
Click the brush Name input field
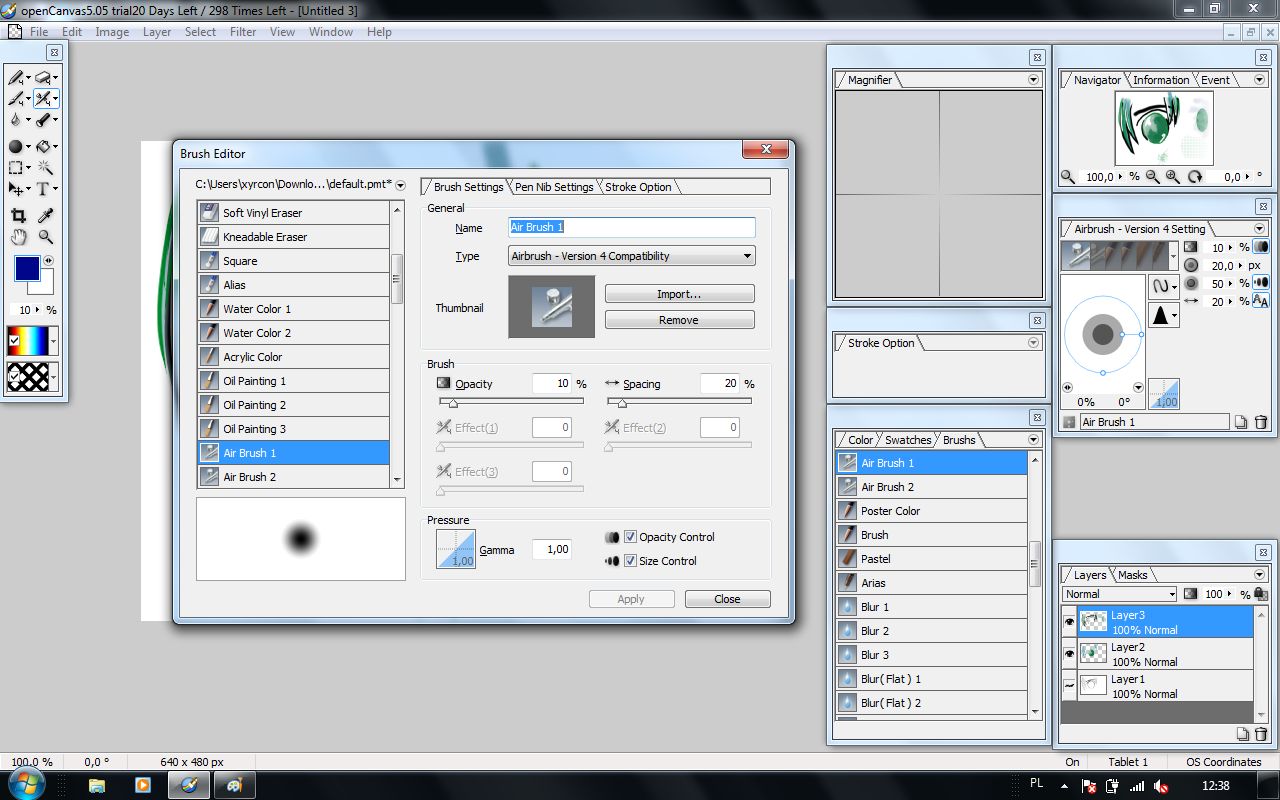[632, 227]
